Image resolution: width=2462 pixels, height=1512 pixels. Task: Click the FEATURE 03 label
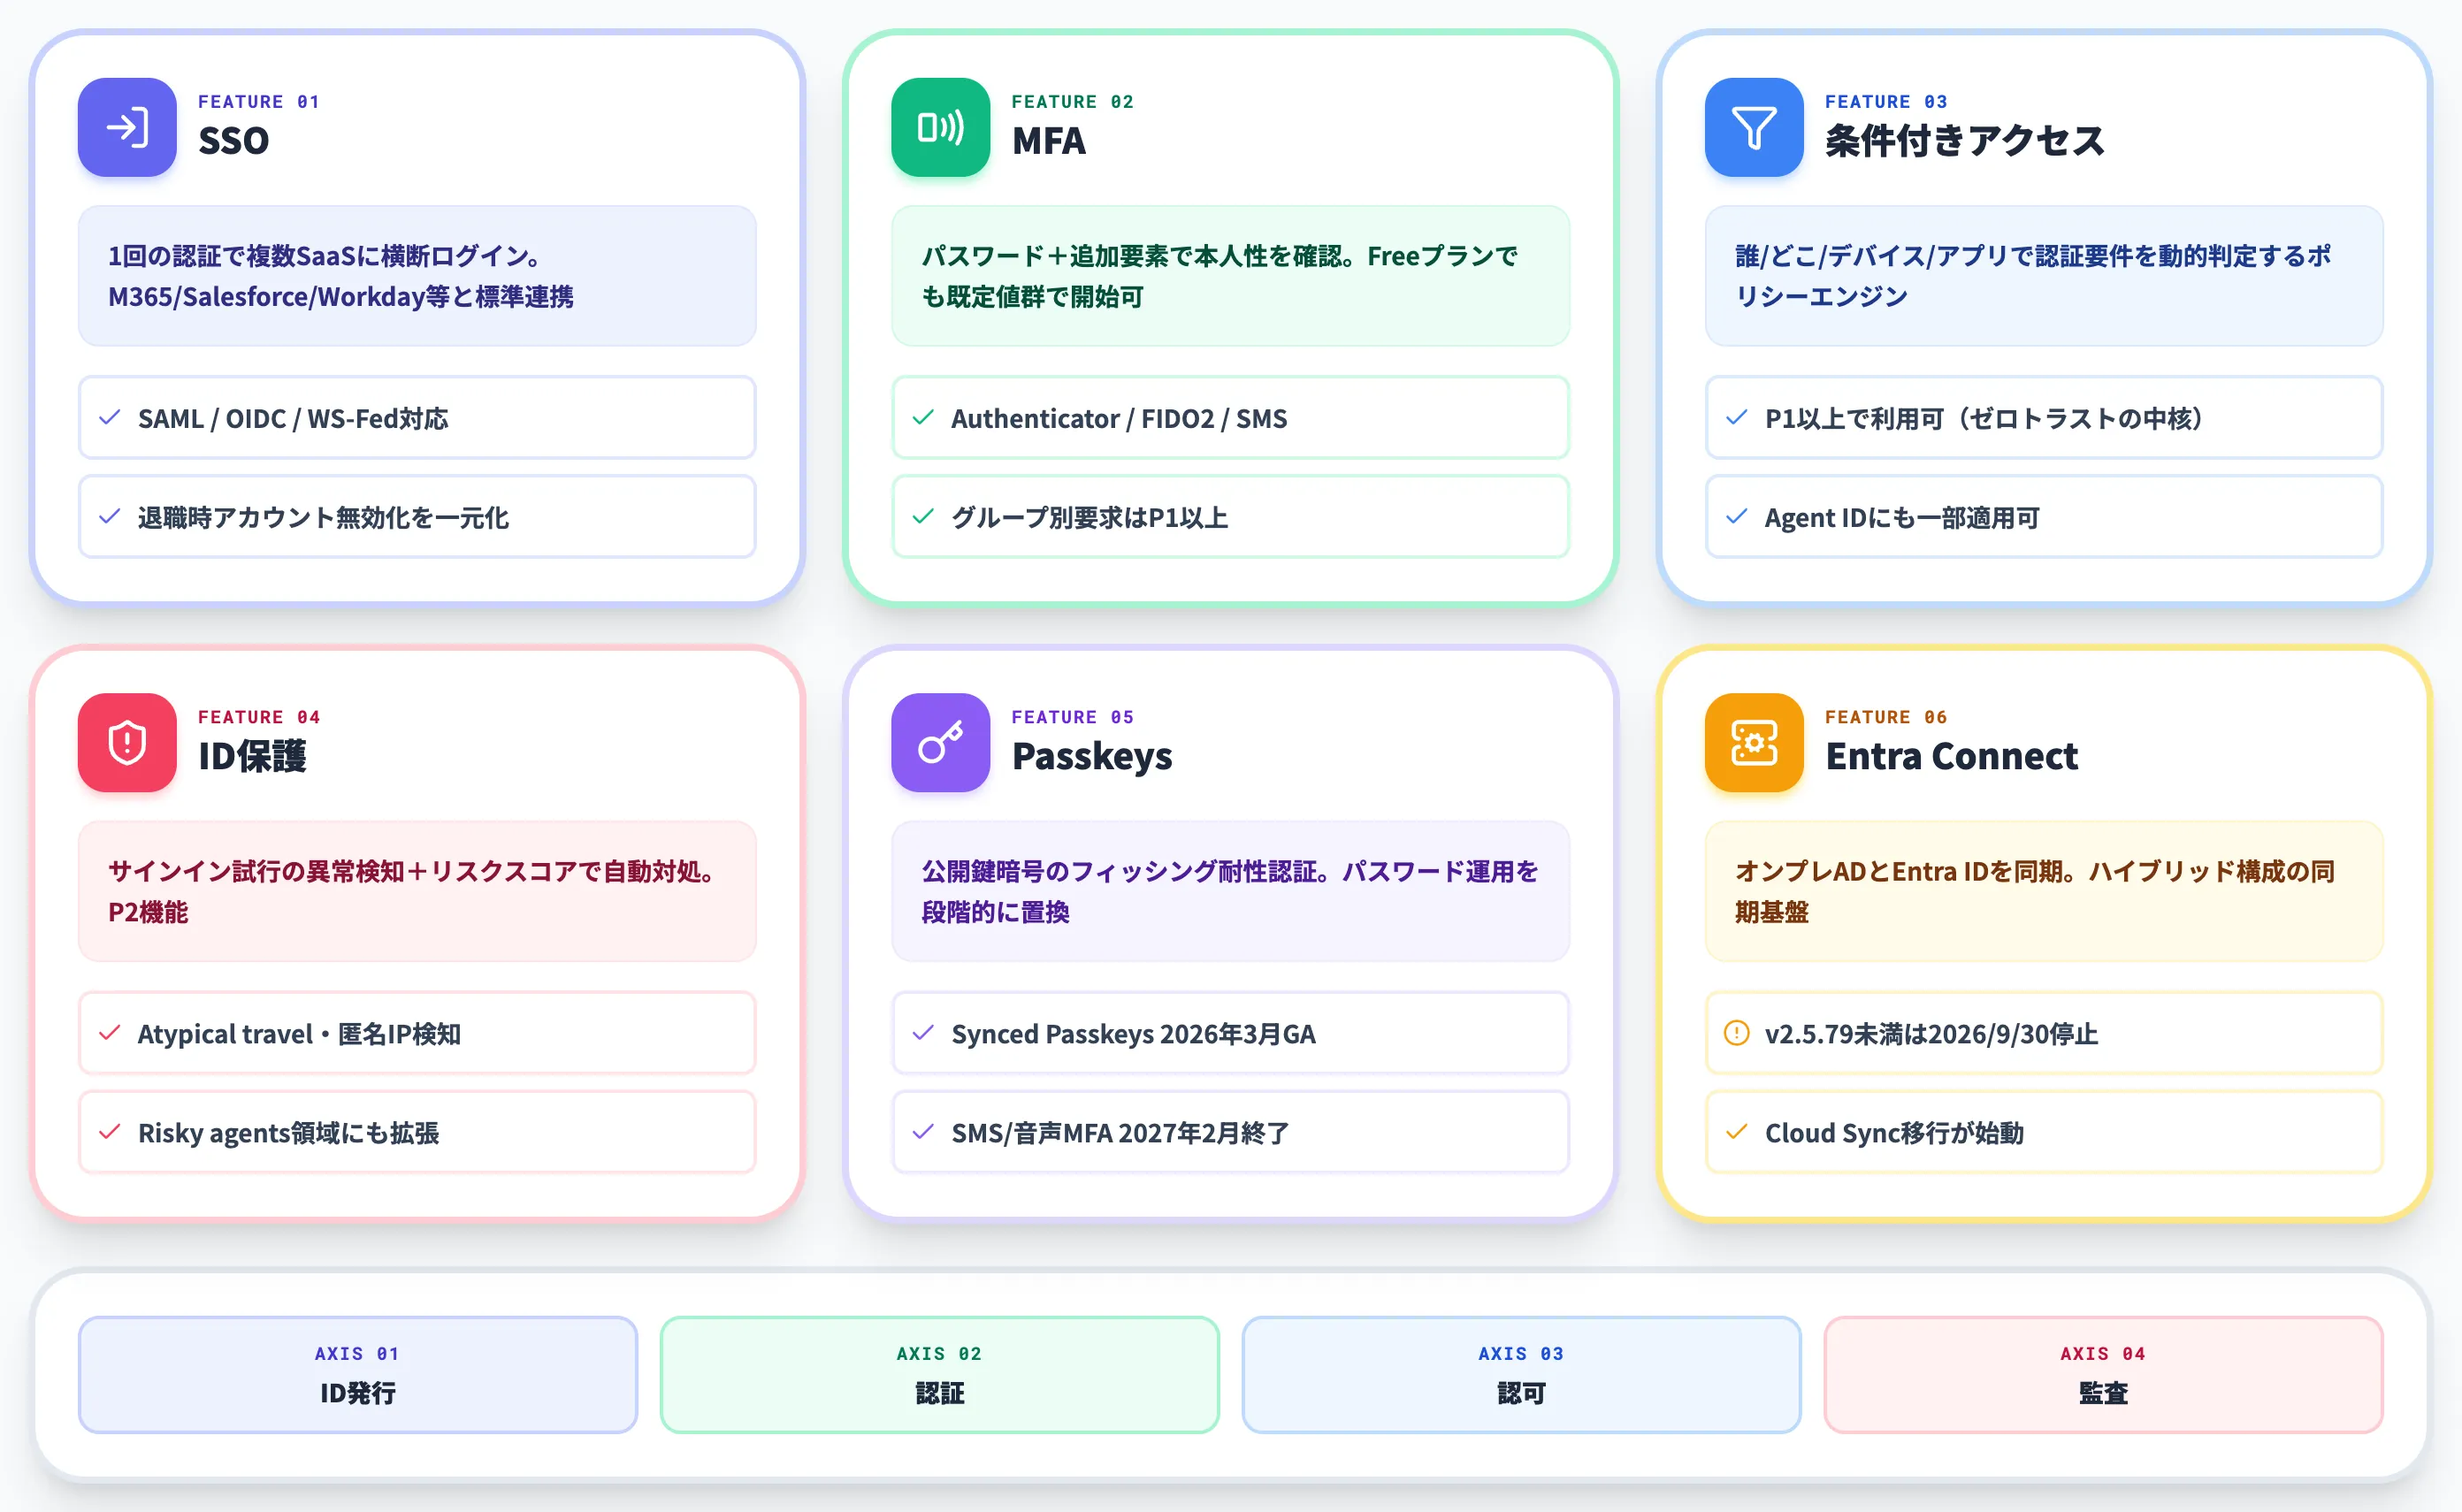point(1886,102)
